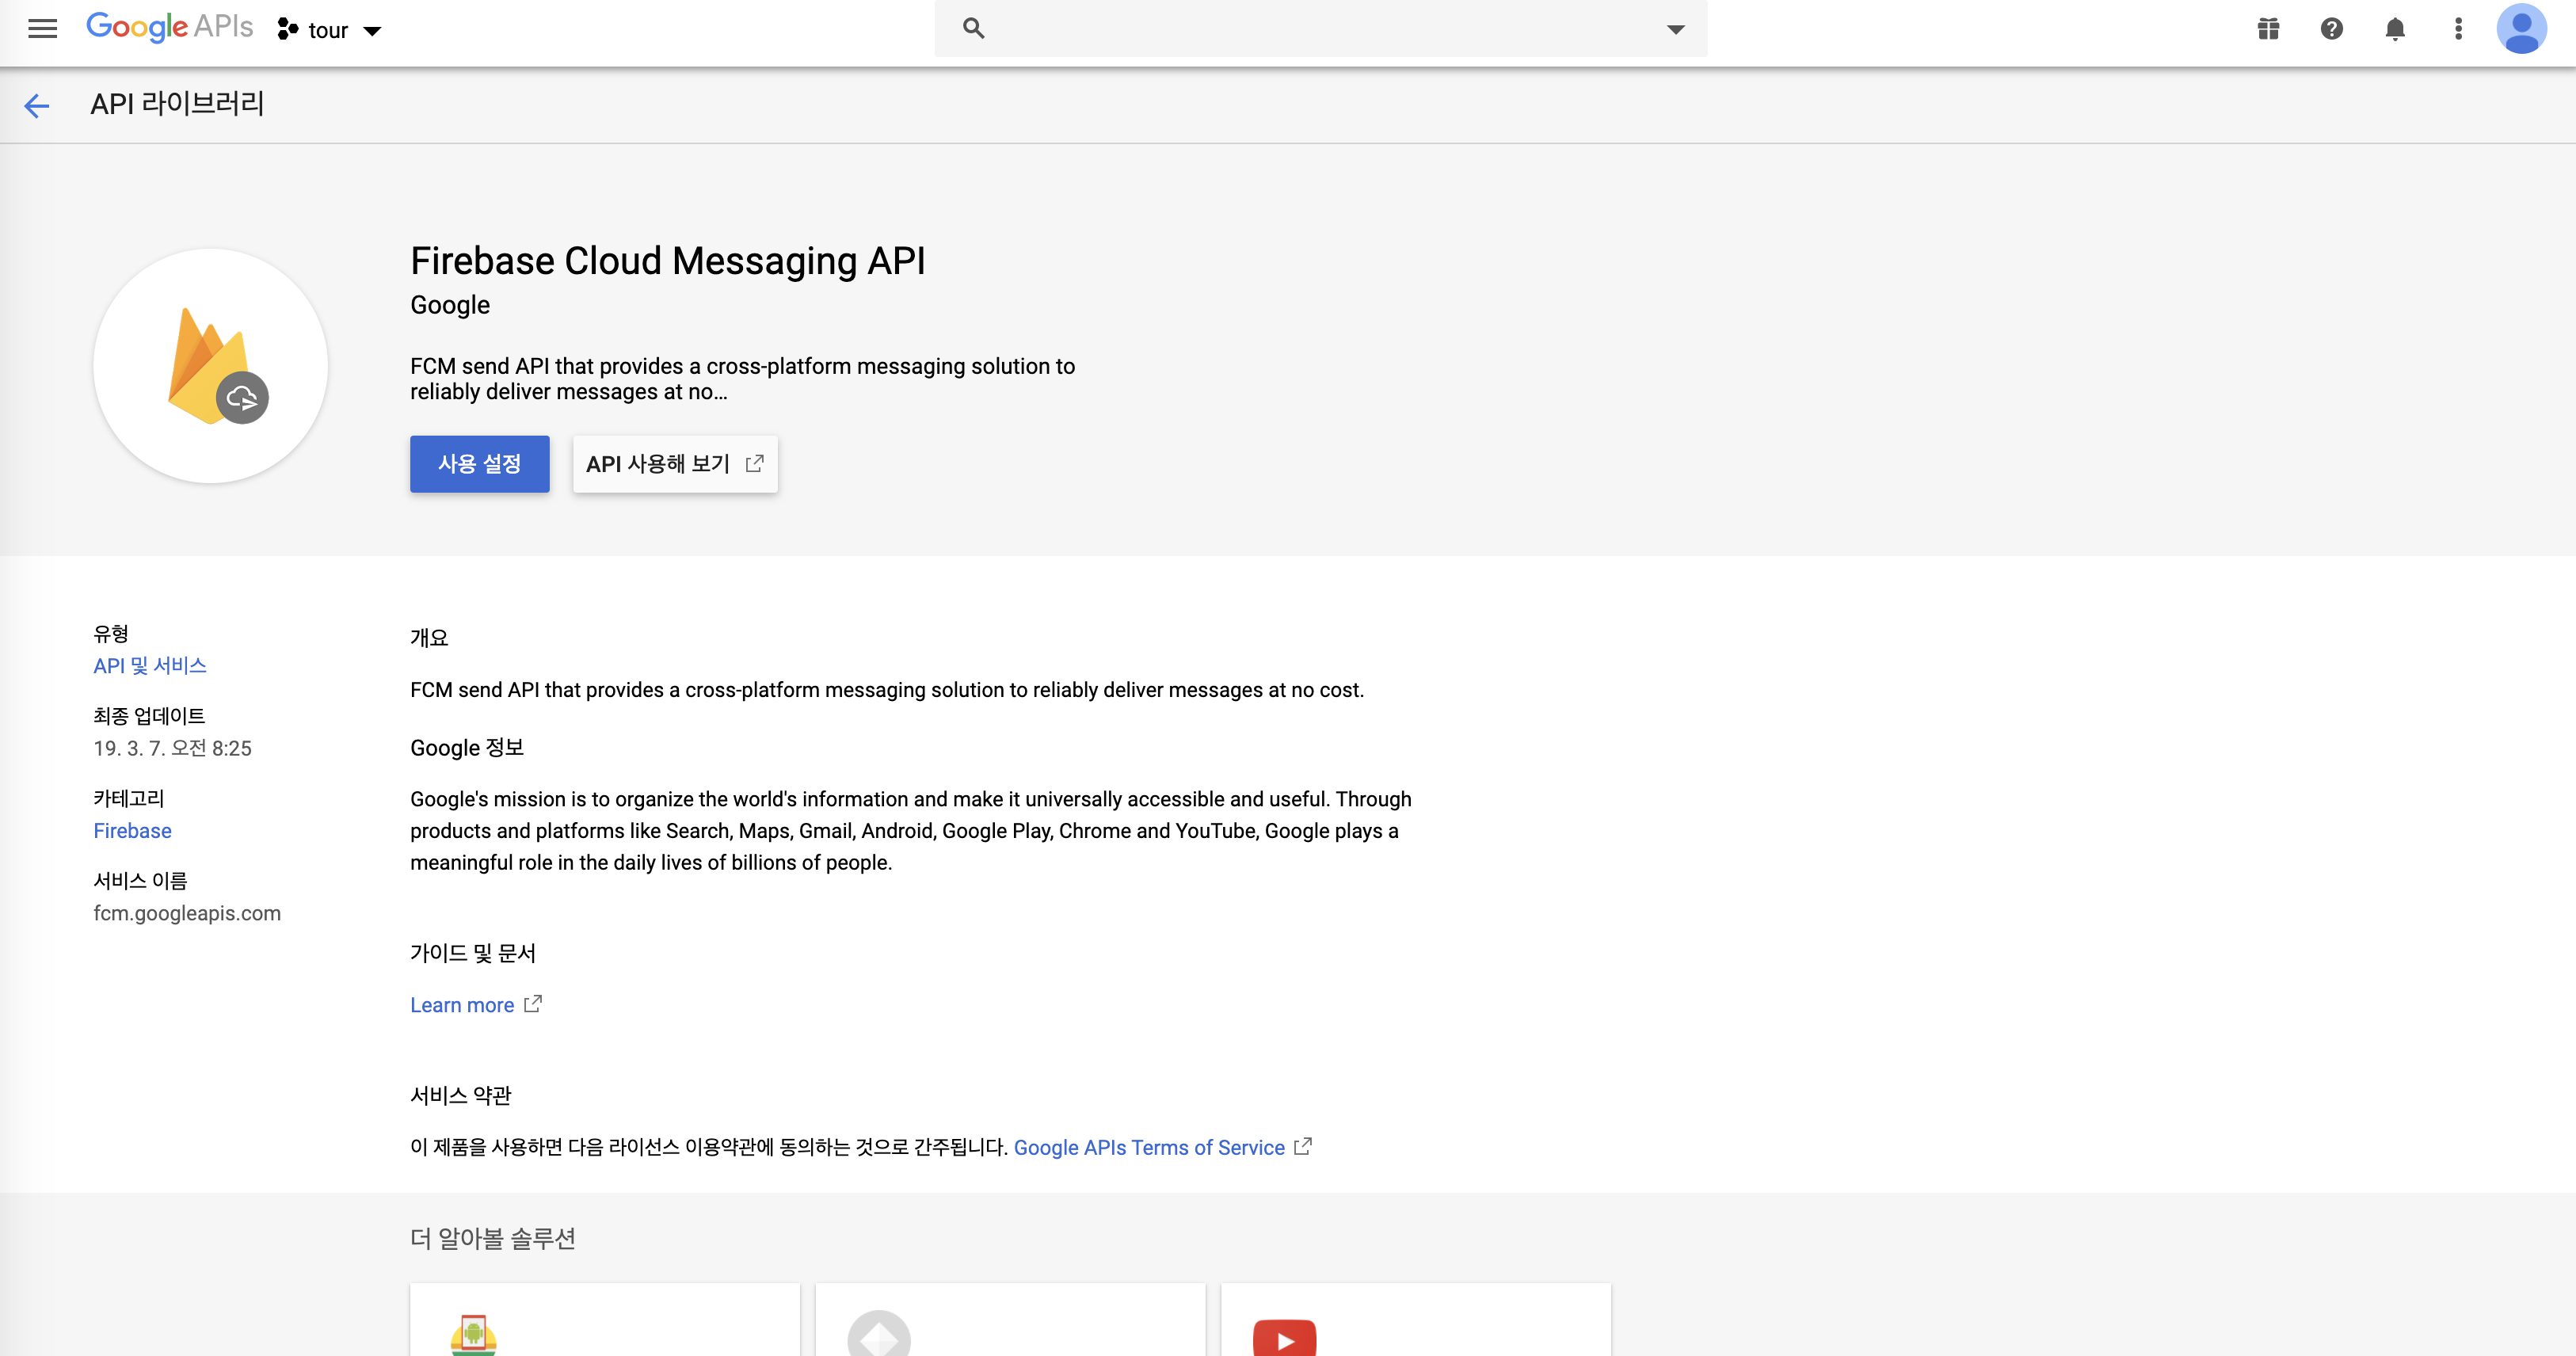
Task: Open the YouTube solution card
Action: click(1415, 1320)
